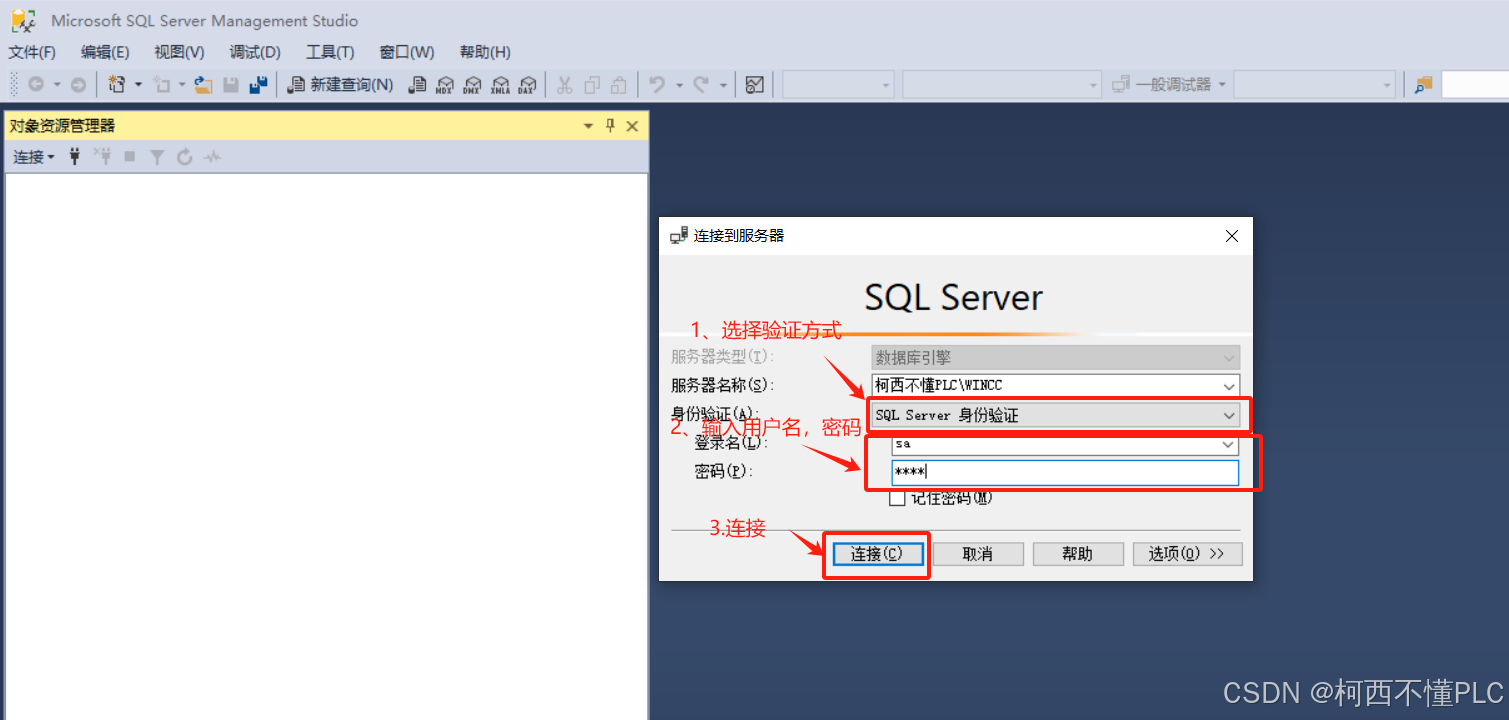Click into the 密码 password field
The image size is (1509, 720).
pos(1065,473)
